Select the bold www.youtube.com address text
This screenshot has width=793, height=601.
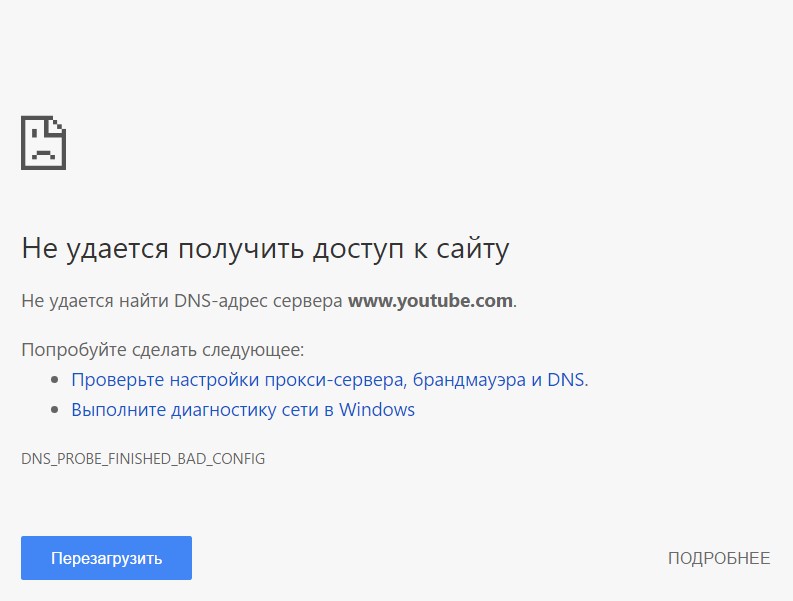(430, 300)
